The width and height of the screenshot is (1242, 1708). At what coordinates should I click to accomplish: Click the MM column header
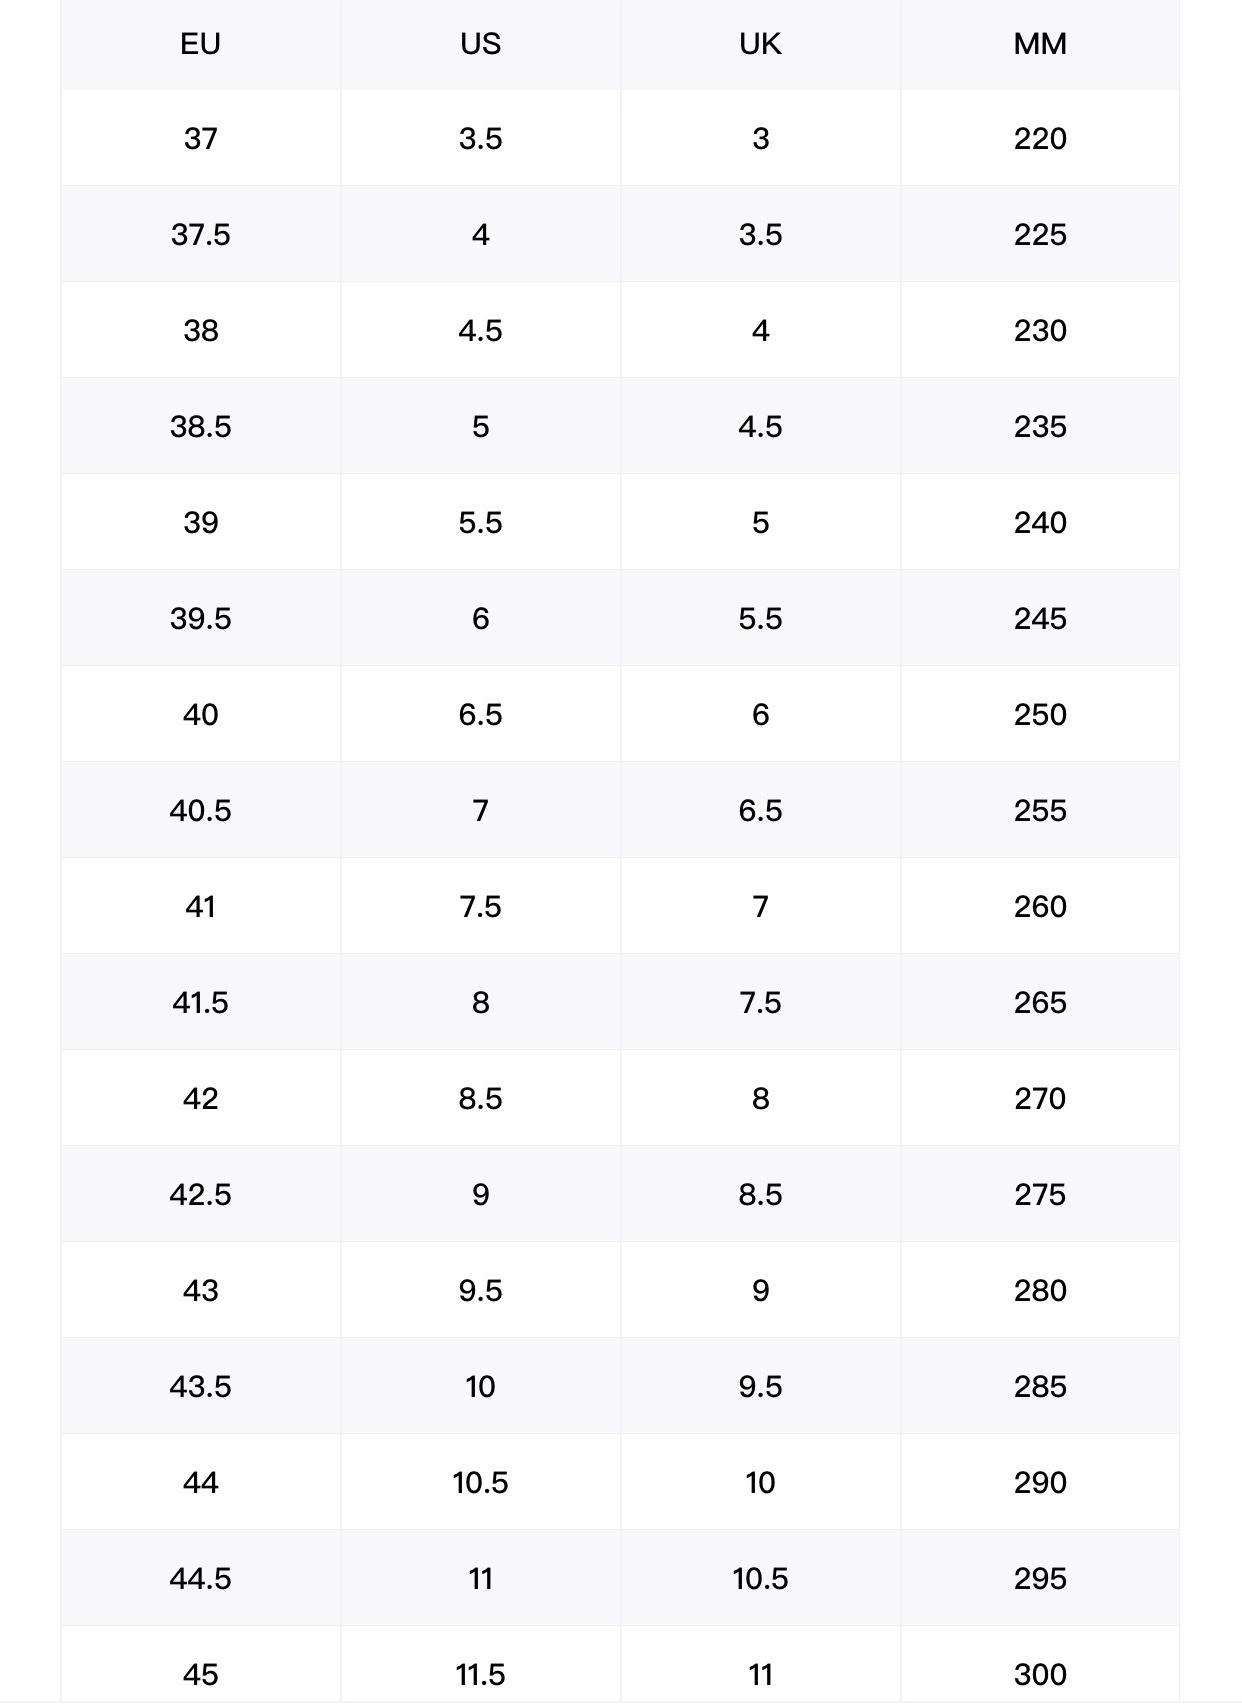pyautogui.click(x=1040, y=44)
